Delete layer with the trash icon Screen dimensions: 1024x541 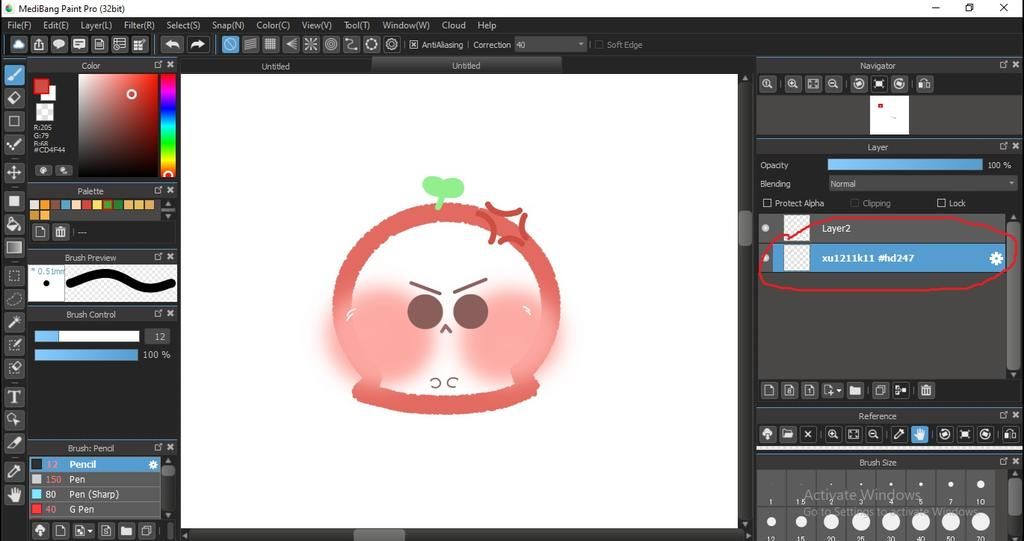(x=925, y=391)
